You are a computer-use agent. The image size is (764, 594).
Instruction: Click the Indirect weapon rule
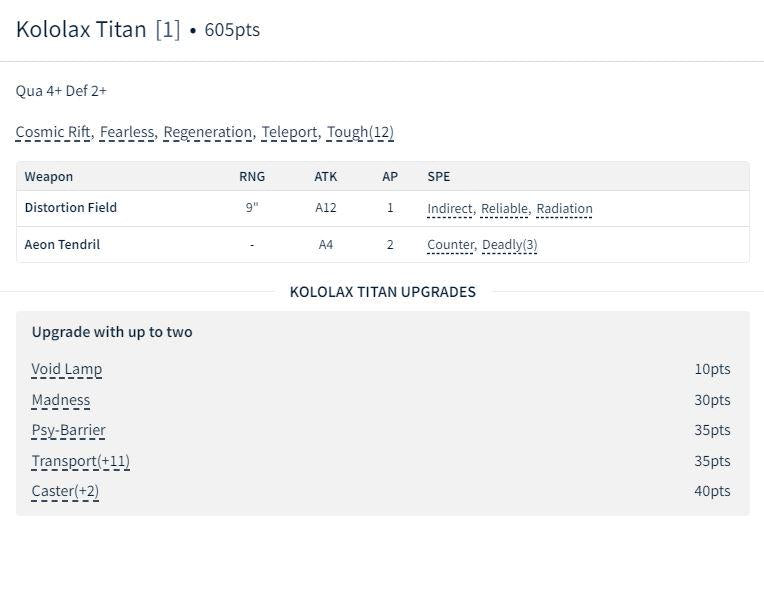[449, 209]
